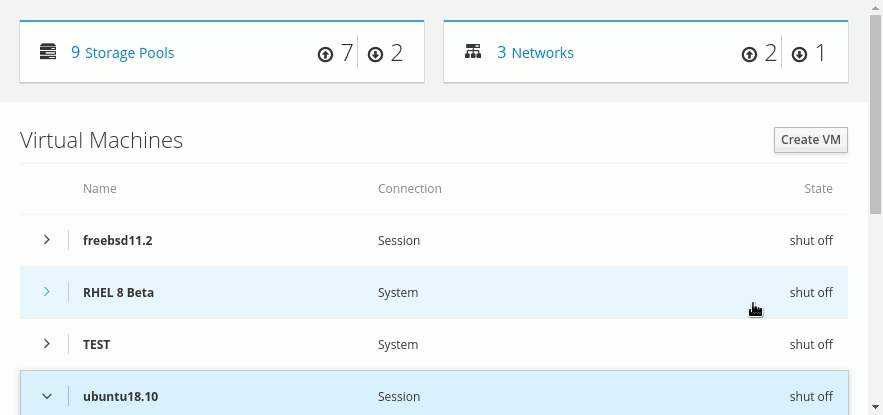Click the Name column header
This screenshot has width=883, height=415.
pyautogui.click(x=100, y=189)
